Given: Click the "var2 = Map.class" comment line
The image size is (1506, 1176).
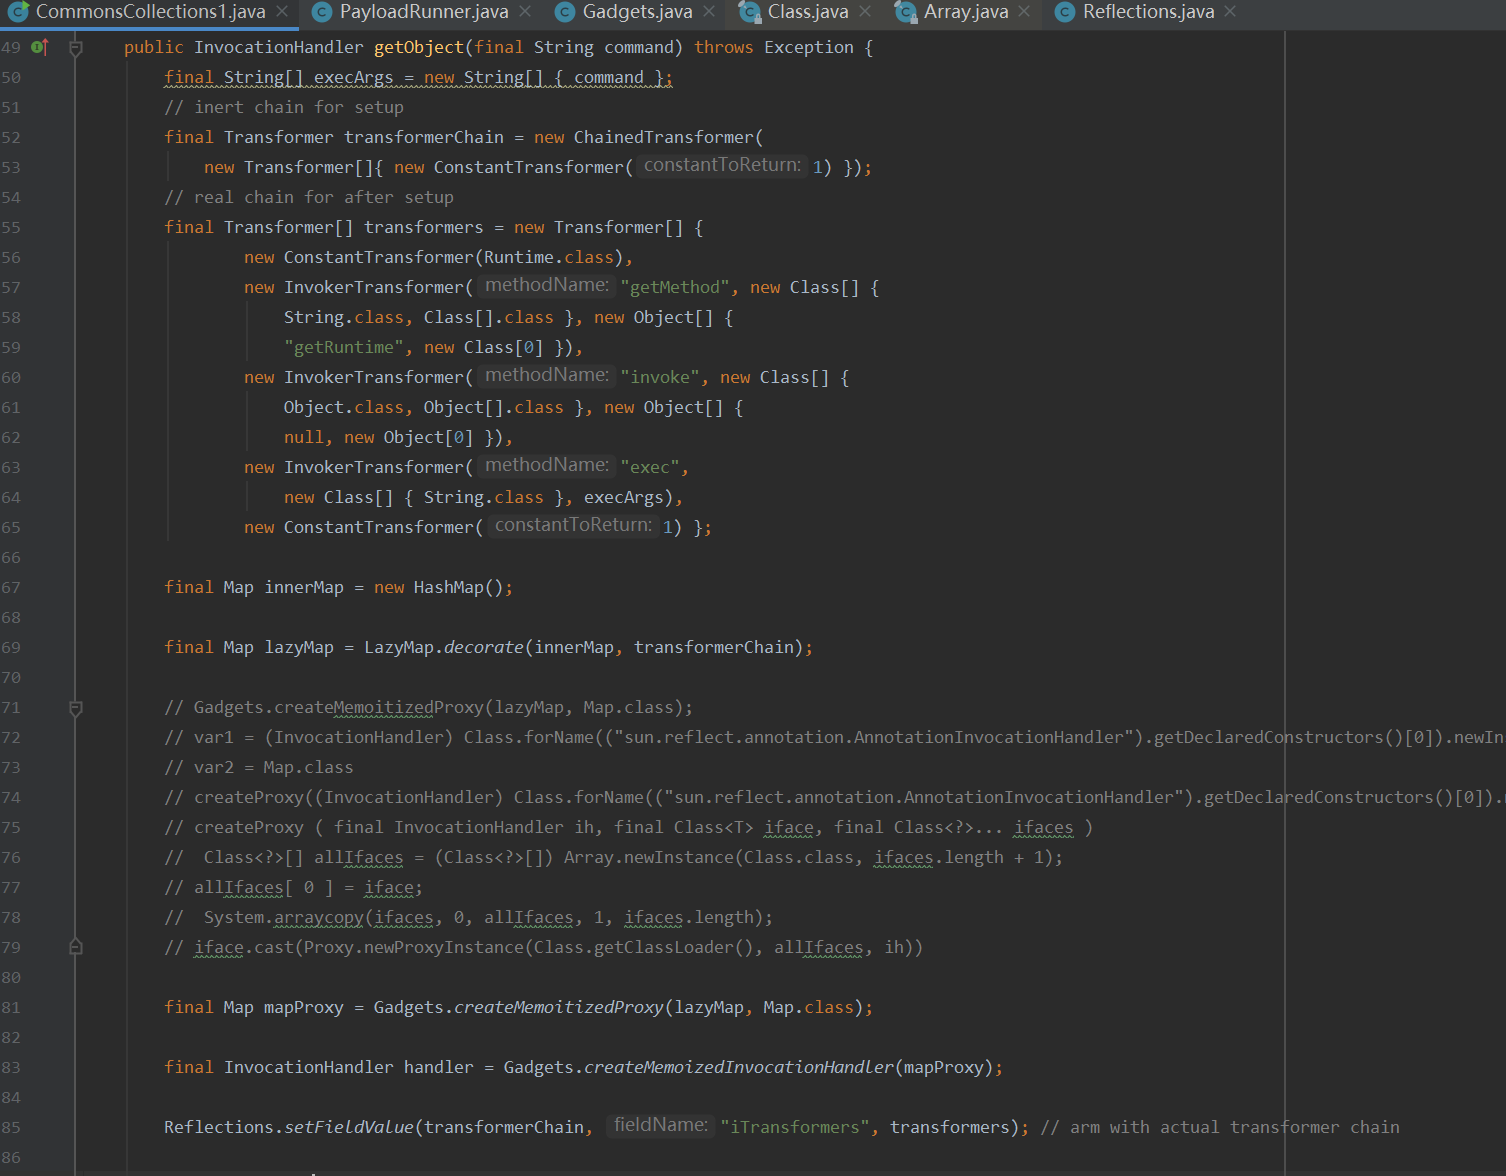Looking at the screenshot, I should pyautogui.click(x=259, y=767).
